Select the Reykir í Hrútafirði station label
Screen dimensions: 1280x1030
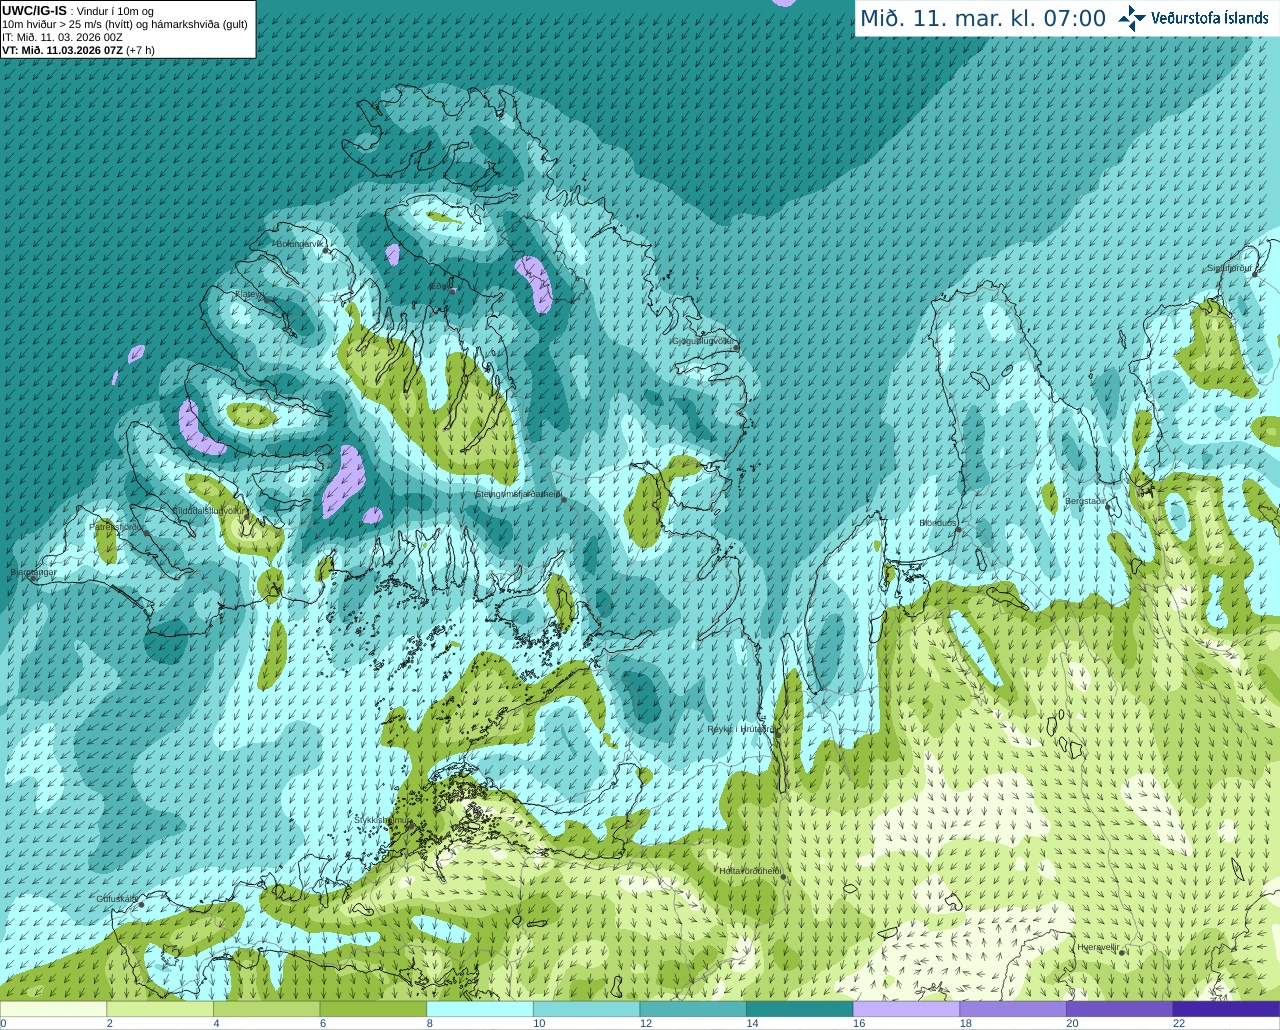pyautogui.click(x=740, y=729)
